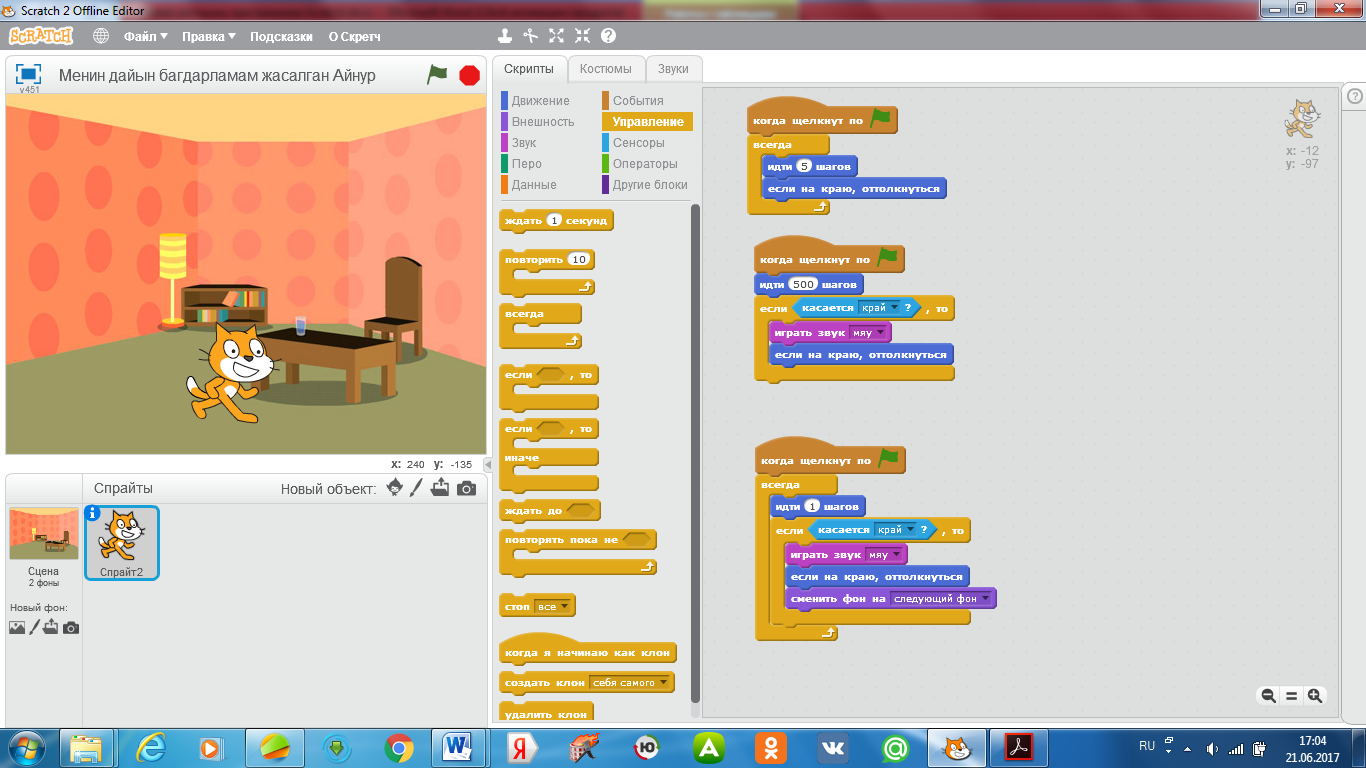The height and width of the screenshot is (768, 1366).
Task: Open the Подсказки tips link
Action: click(x=281, y=36)
